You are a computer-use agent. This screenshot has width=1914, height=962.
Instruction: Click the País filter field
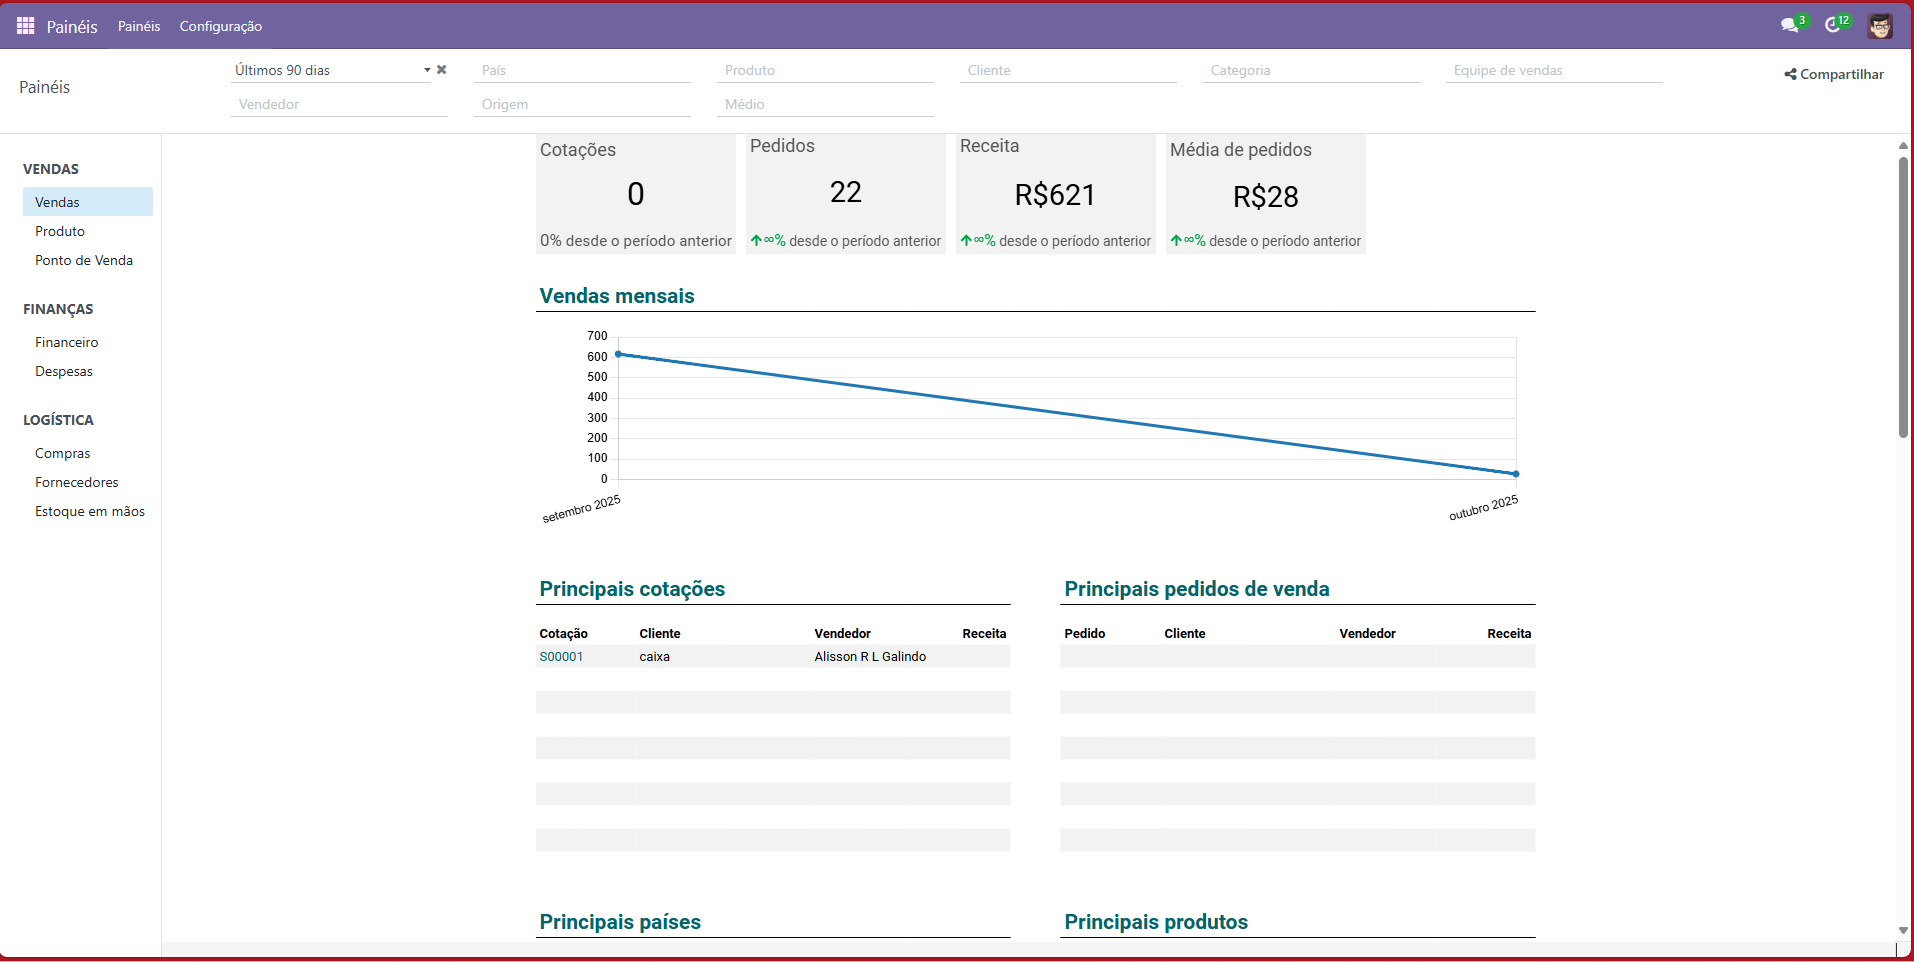[x=582, y=70]
